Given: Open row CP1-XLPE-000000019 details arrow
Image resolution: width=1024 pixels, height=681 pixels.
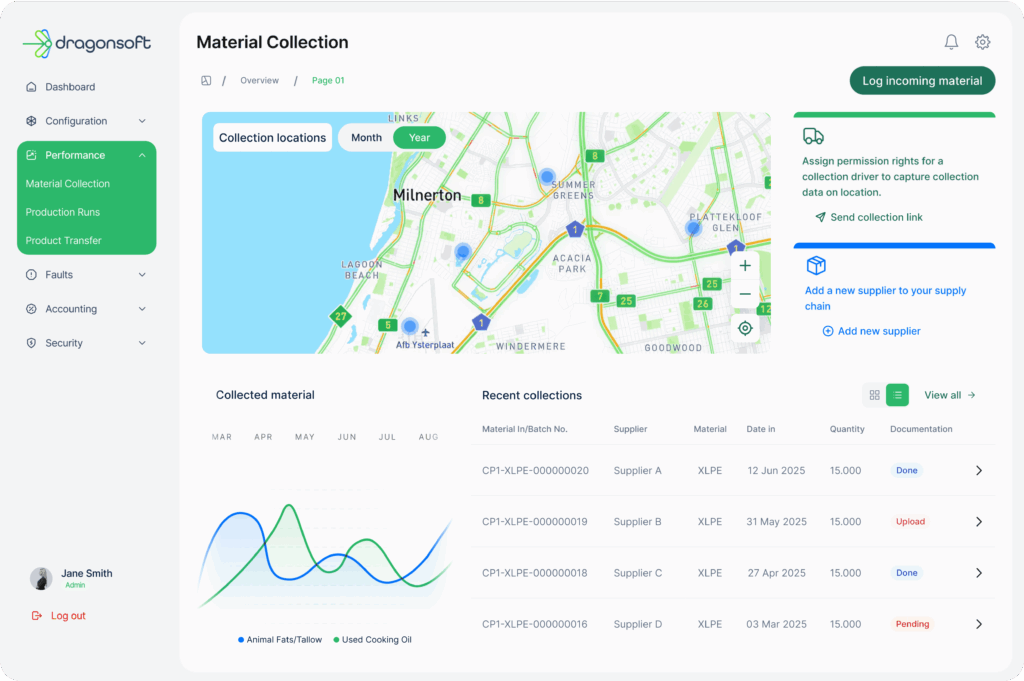Looking at the screenshot, I should (978, 522).
